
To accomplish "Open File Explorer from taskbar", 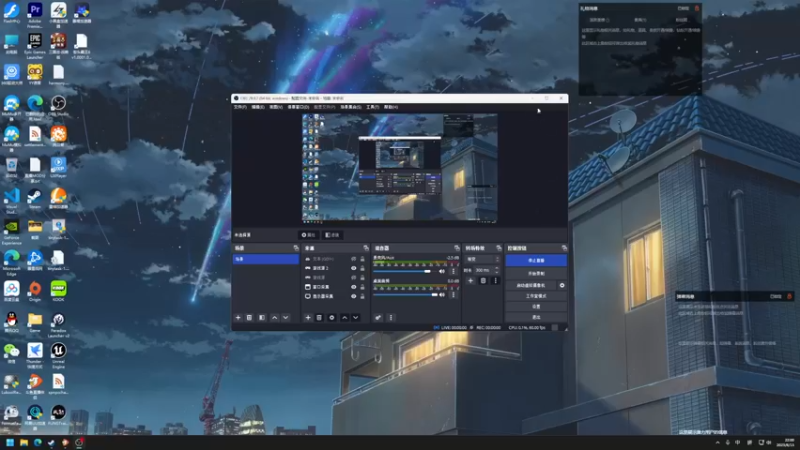I will pyautogui.click(x=24, y=443).
